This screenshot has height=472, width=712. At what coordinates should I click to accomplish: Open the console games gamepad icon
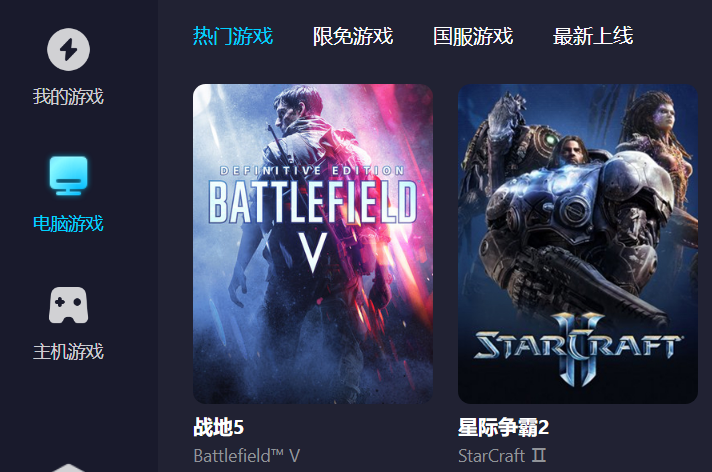[x=68, y=305]
